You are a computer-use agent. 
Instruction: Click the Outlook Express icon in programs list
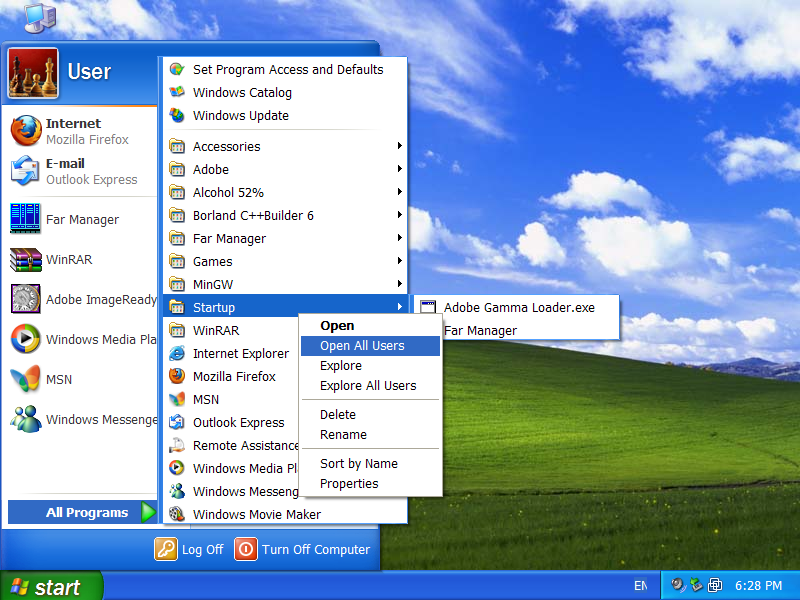coord(177,422)
